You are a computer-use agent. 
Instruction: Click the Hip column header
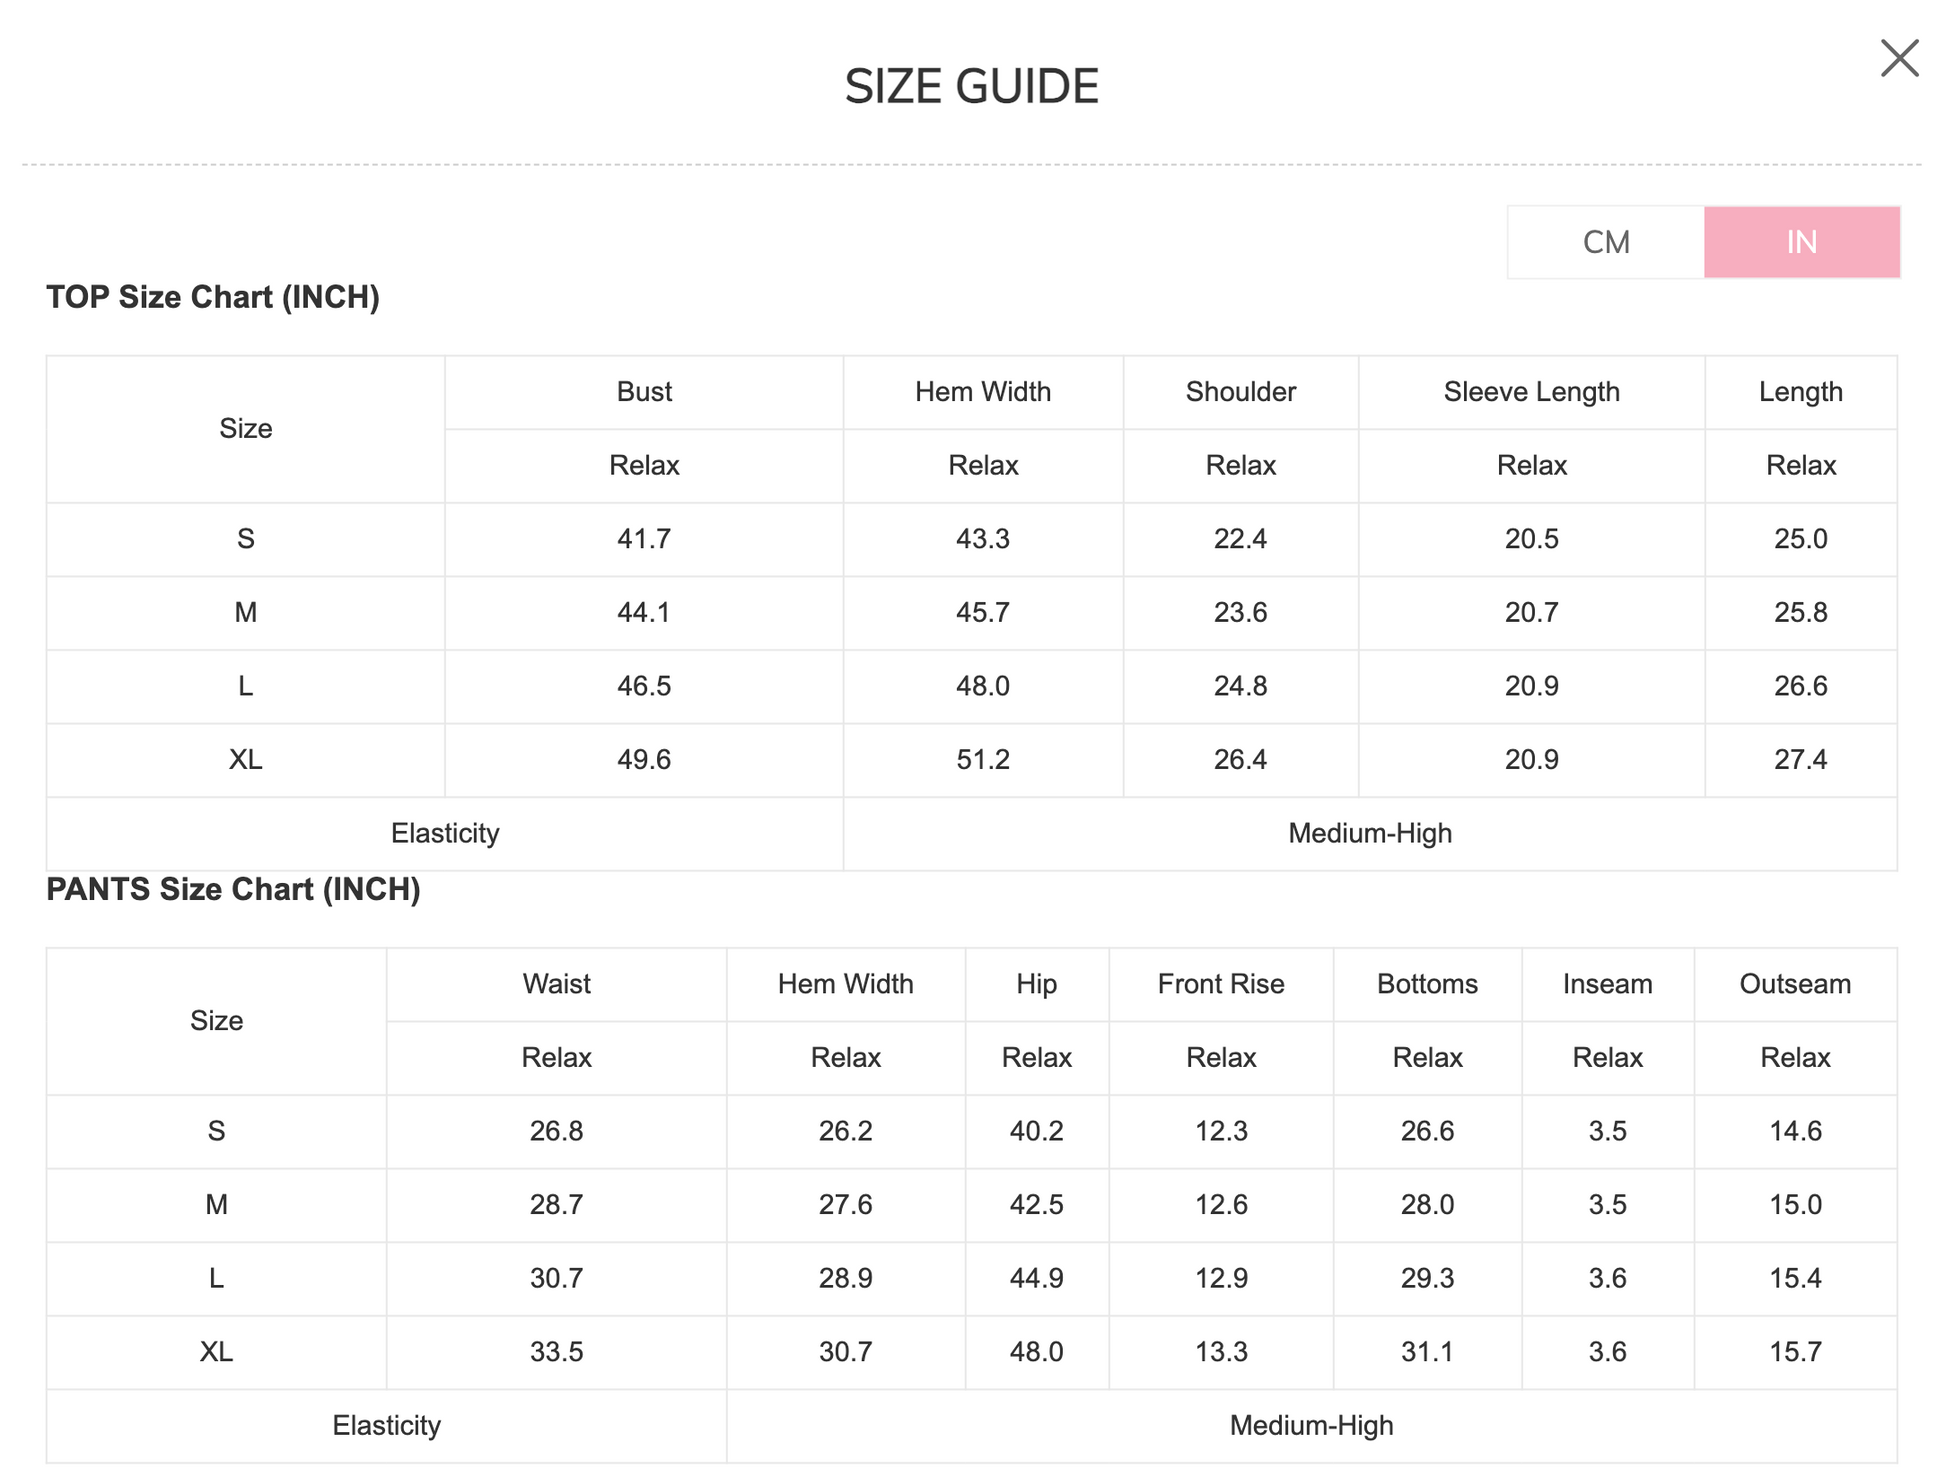point(1036,984)
